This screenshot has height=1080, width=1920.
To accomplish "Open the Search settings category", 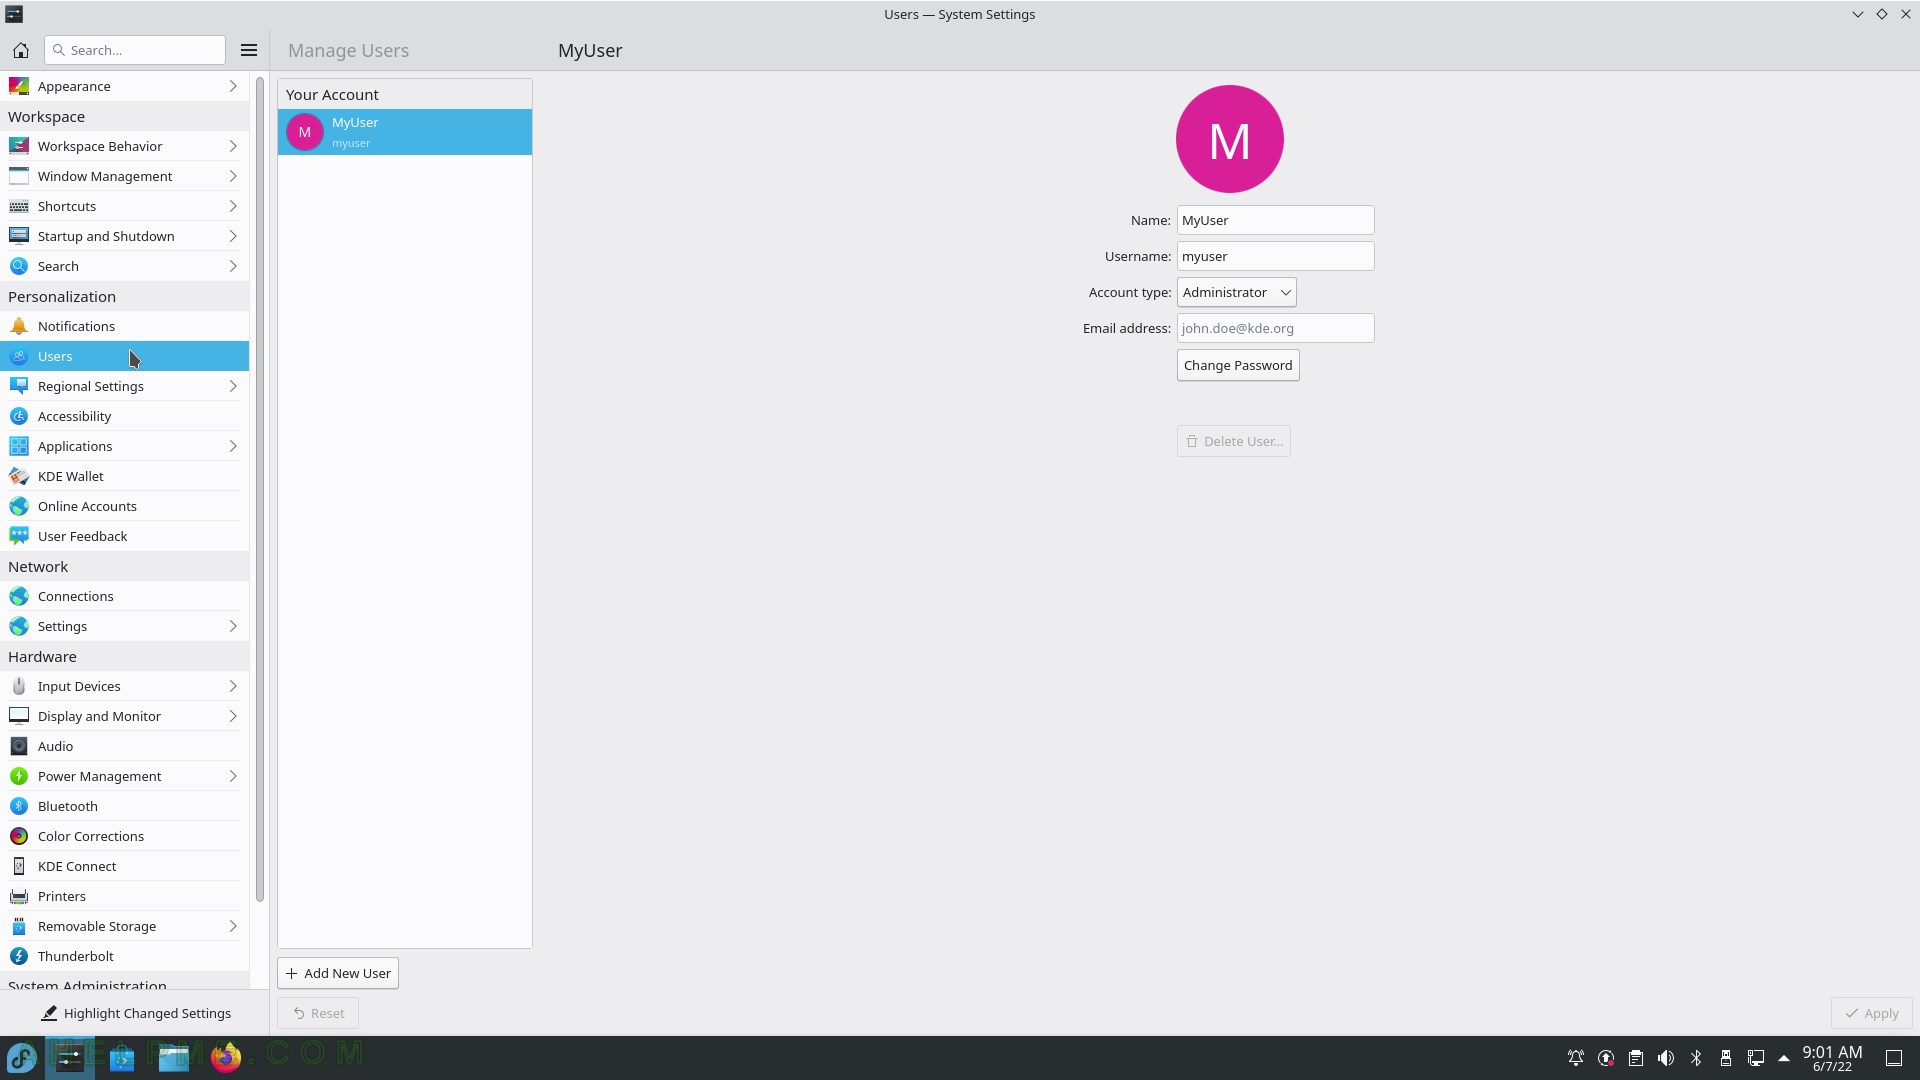I will coord(124,266).
